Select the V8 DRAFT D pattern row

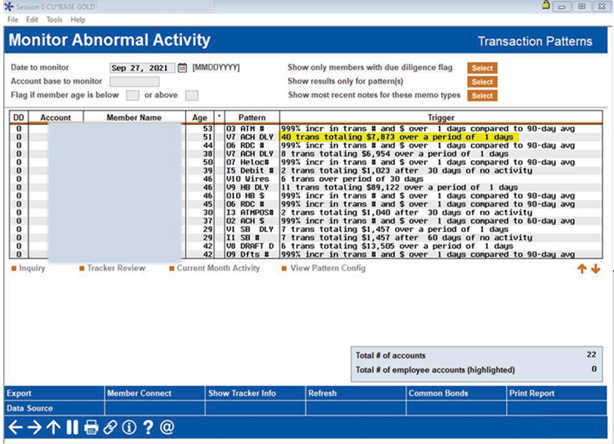point(306,246)
